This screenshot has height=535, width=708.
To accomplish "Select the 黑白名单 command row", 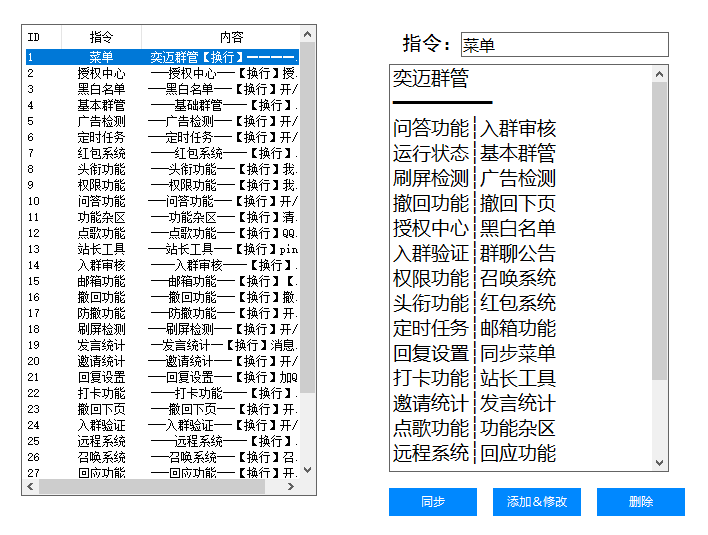I will click(101, 89).
